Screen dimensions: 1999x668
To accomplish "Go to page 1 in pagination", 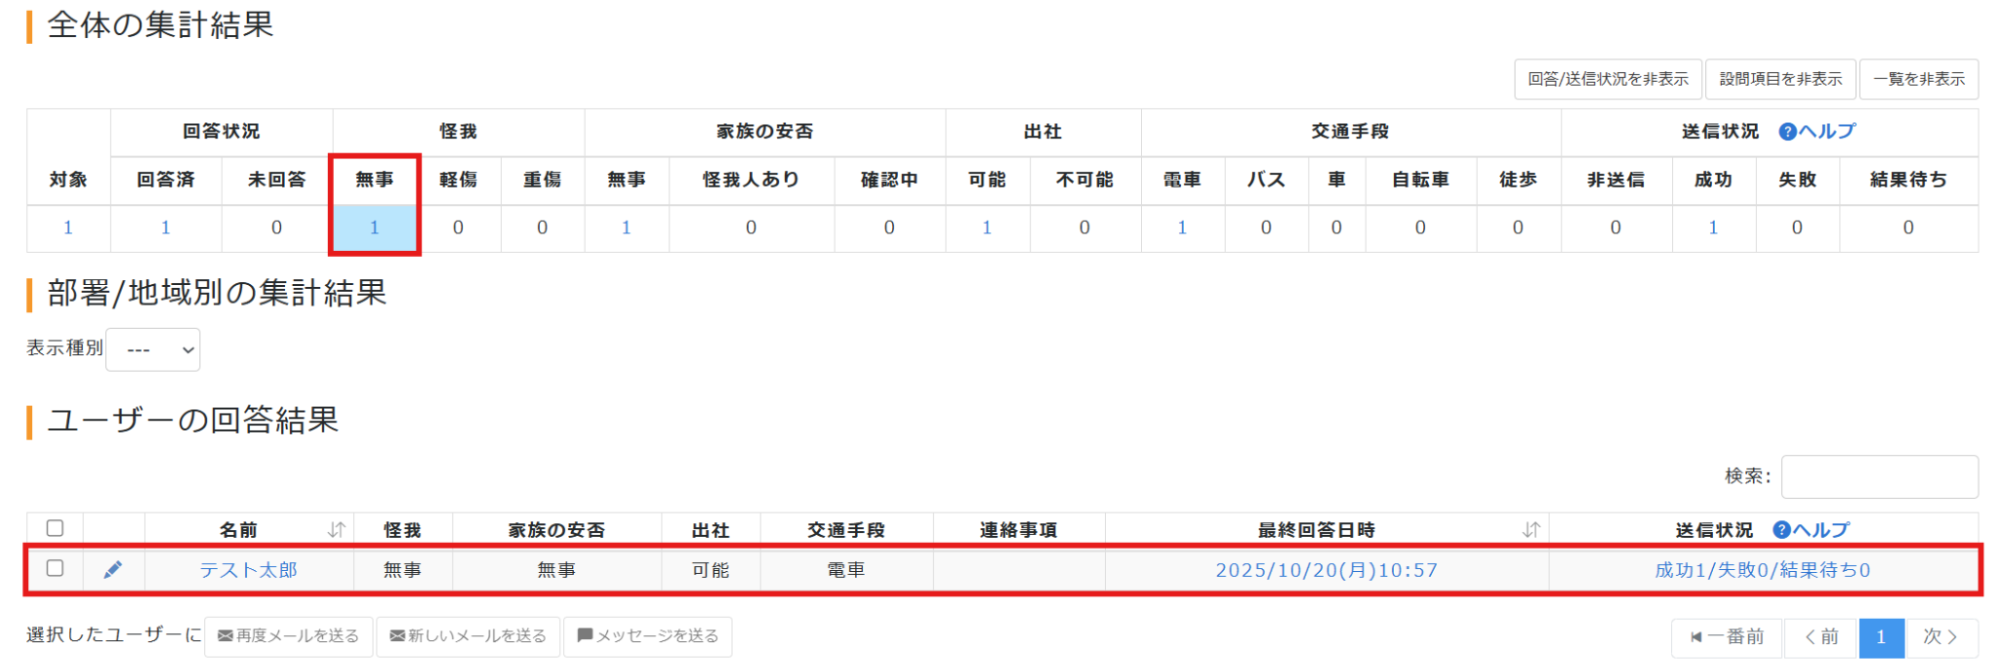I will [x=1880, y=637].
